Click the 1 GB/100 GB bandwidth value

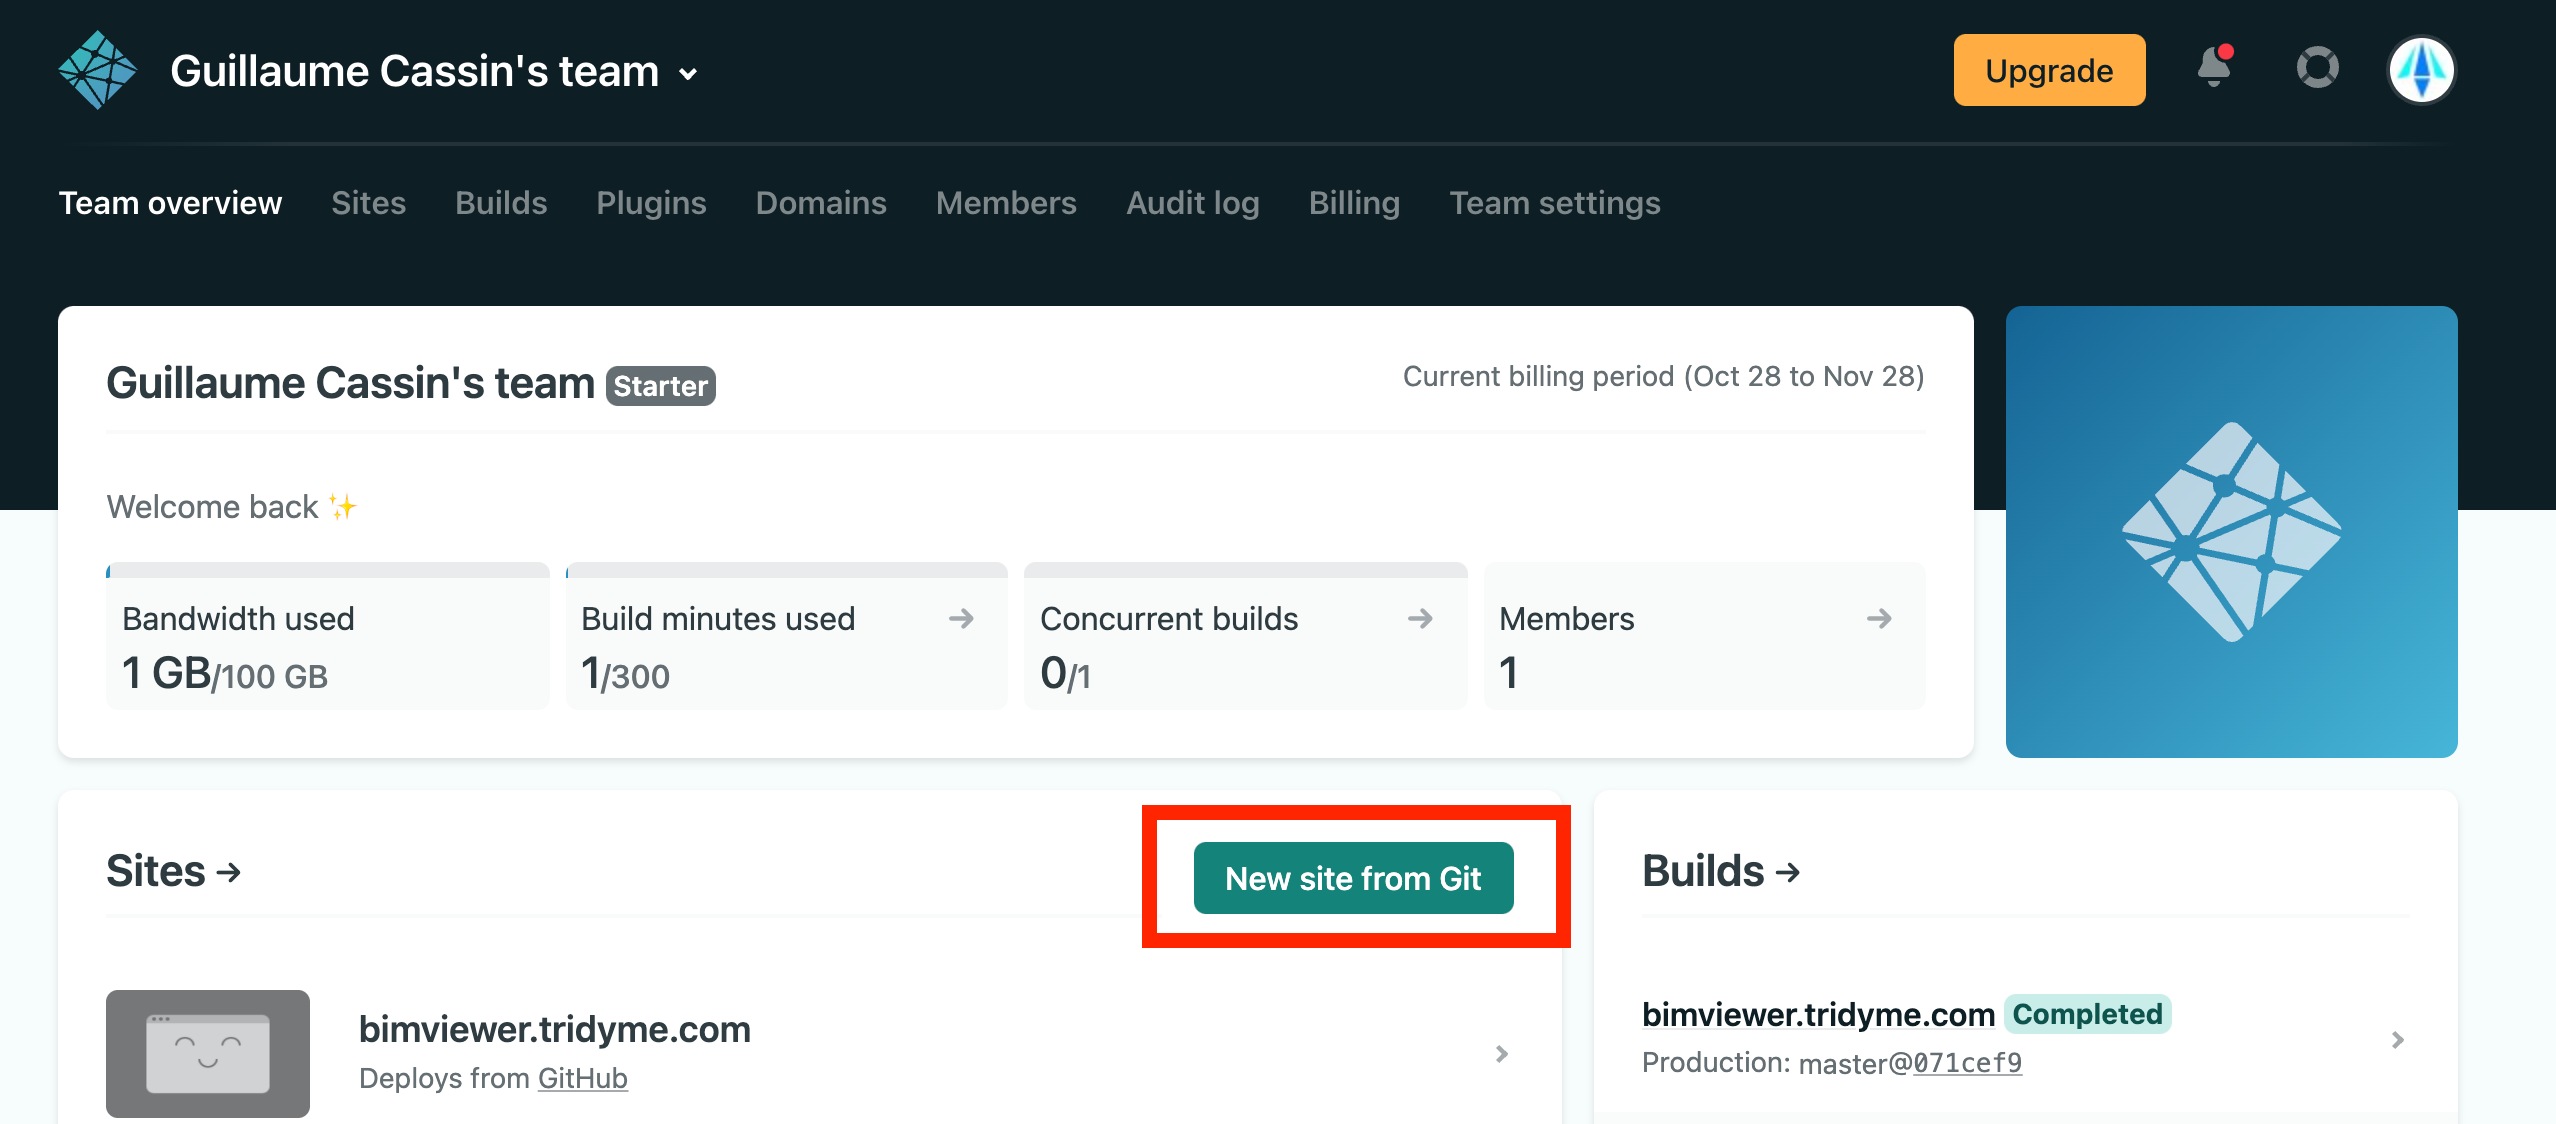coord(225,673)
